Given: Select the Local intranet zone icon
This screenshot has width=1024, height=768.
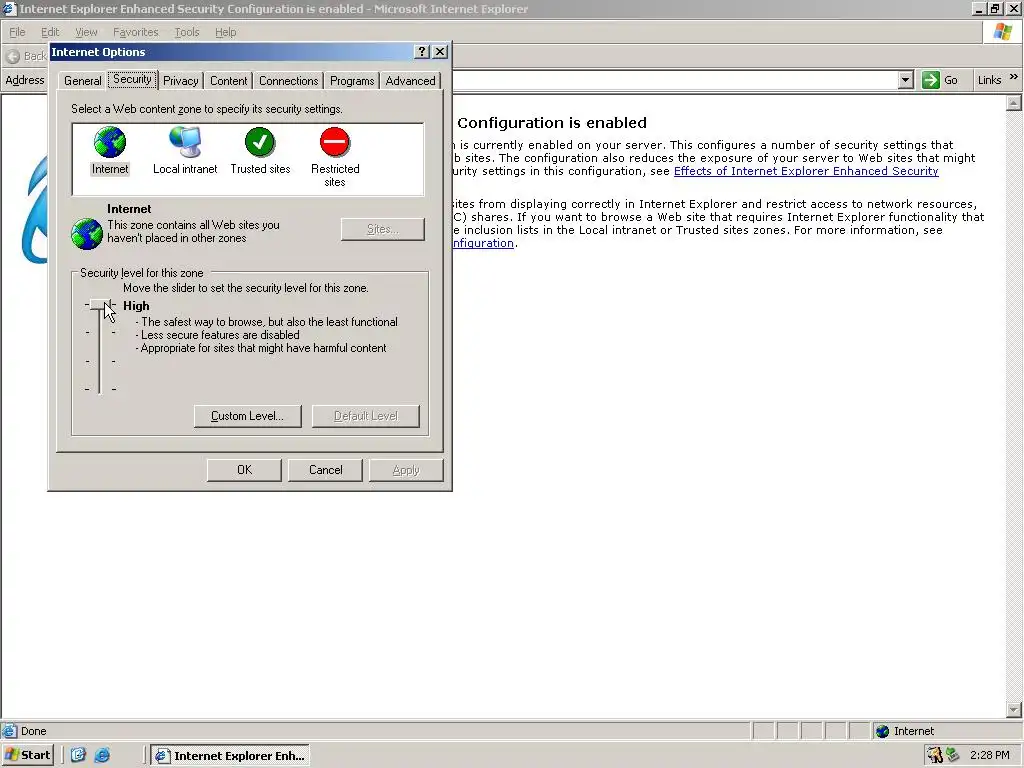Looking at the screenshot, I should pyautogui.click(x=185, y=142).
